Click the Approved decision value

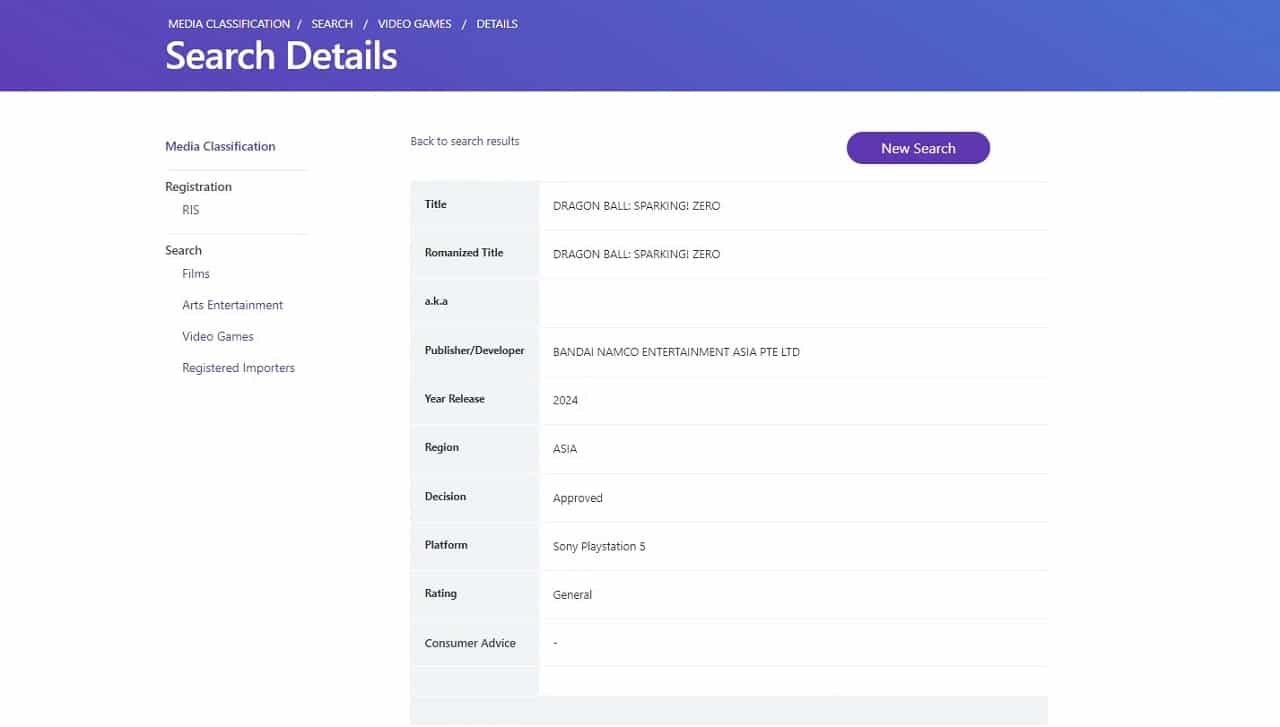click(577, 498)
